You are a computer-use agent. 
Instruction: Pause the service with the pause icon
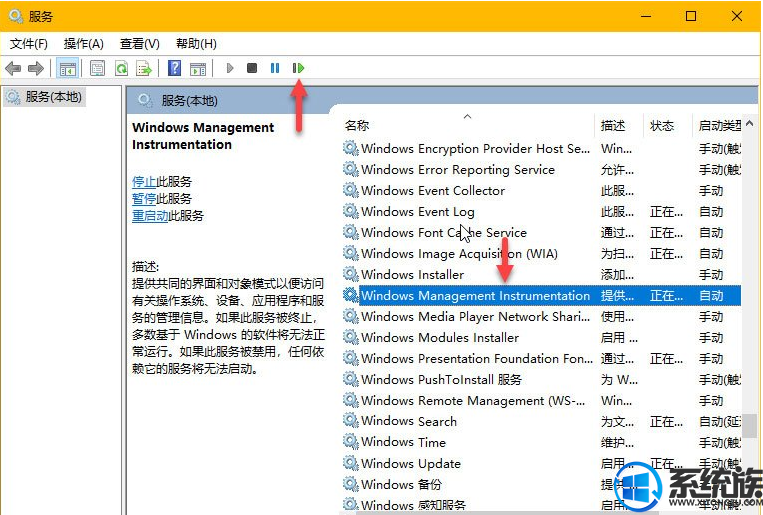pos(275,68)
